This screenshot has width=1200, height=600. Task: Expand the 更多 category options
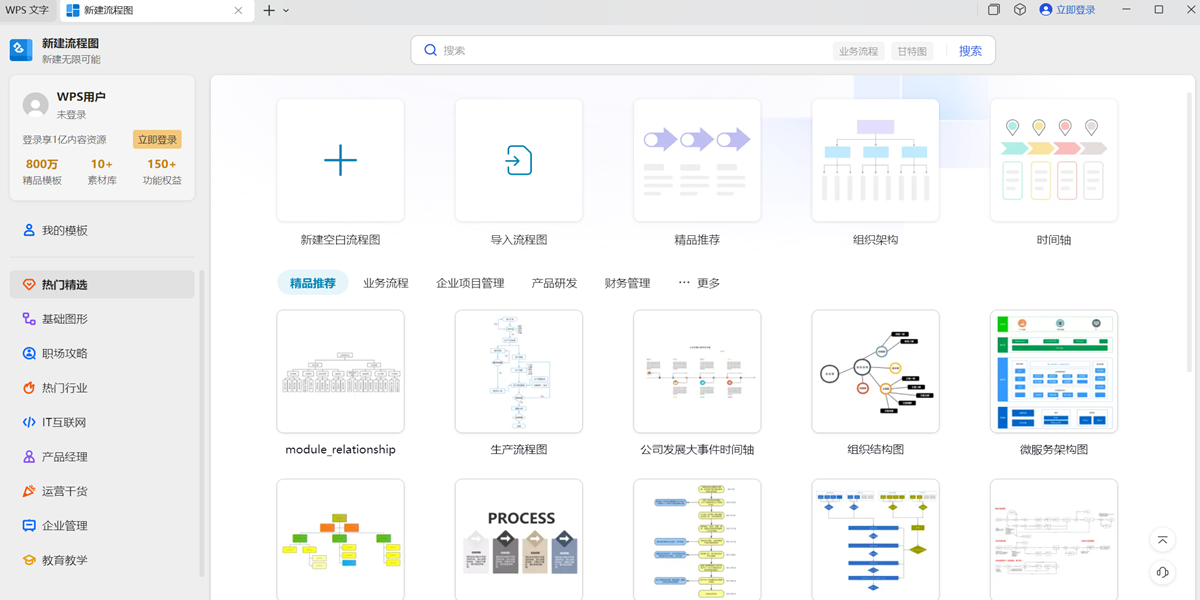pyautogui.click(x=699, y=283)
